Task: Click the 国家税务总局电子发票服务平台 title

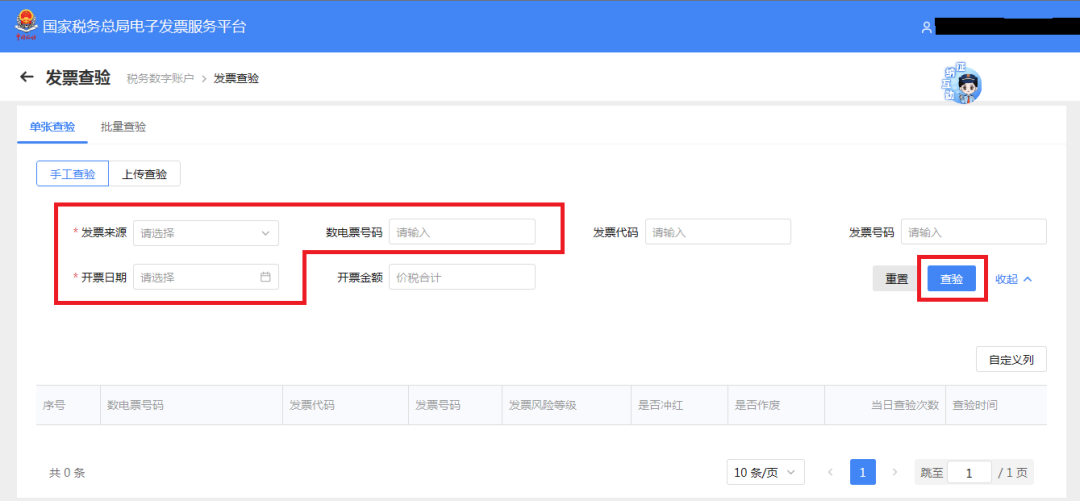Action: [144, 27]
